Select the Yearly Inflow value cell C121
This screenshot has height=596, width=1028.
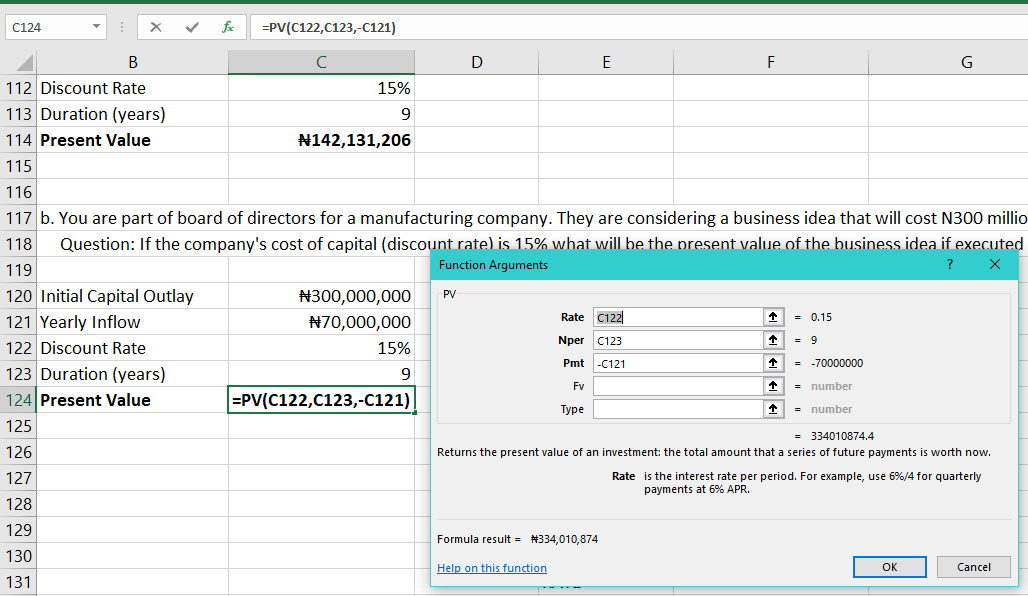coord(321,321)
